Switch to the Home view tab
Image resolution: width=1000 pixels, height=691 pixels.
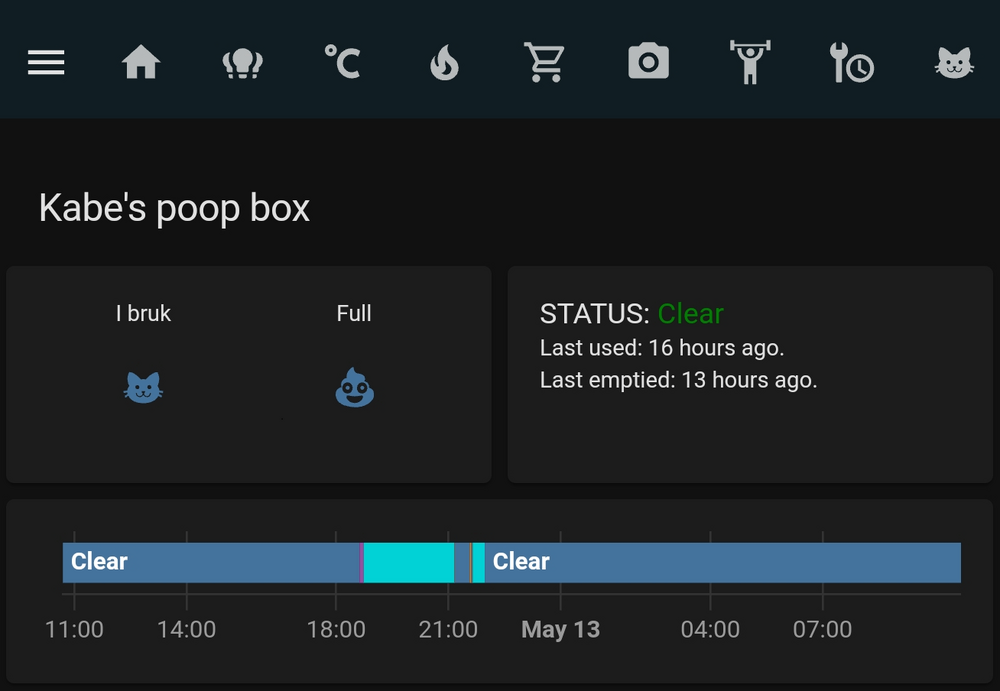[x=141, y=63]
